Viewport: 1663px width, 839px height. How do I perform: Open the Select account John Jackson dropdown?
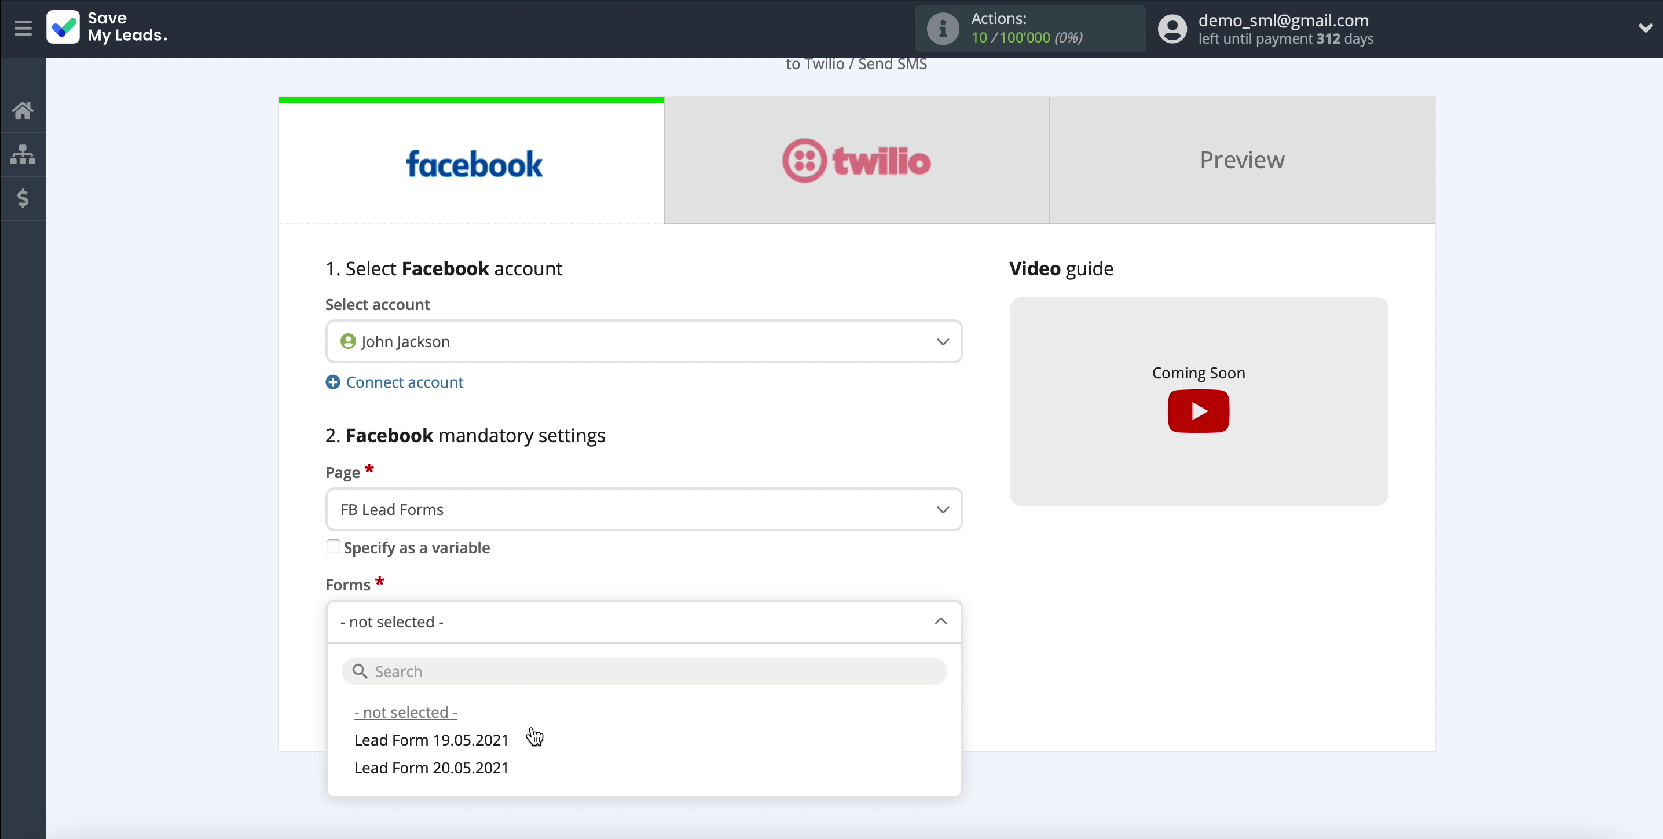(644, 341)
